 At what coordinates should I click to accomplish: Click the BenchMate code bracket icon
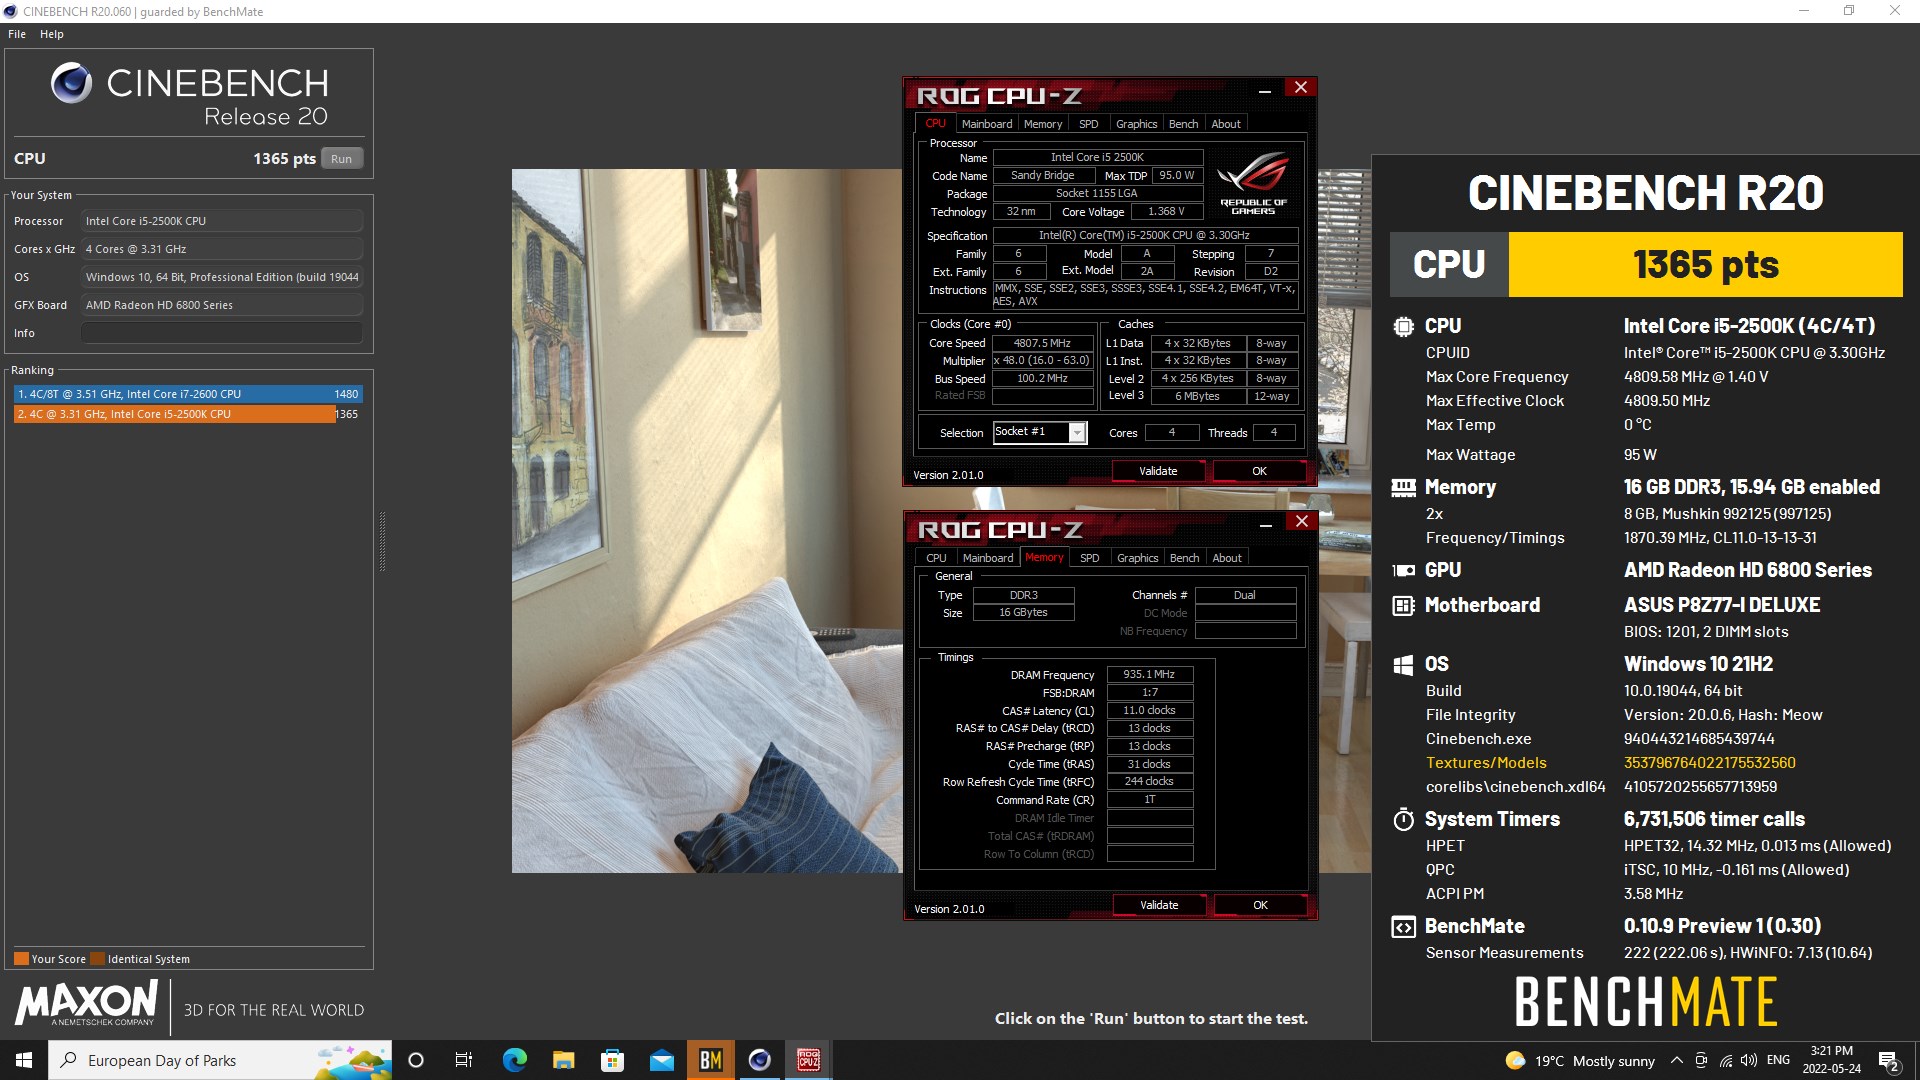click(1403, 927)
